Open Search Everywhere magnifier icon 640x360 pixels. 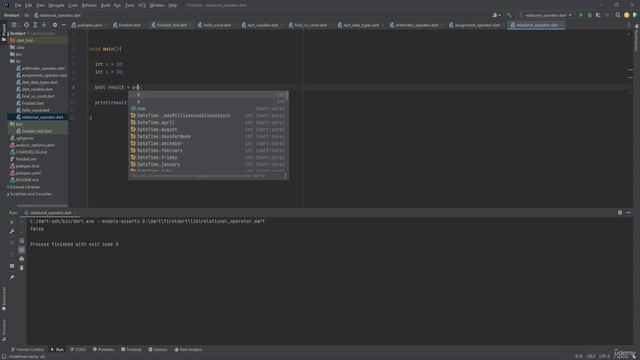point(618,15)
